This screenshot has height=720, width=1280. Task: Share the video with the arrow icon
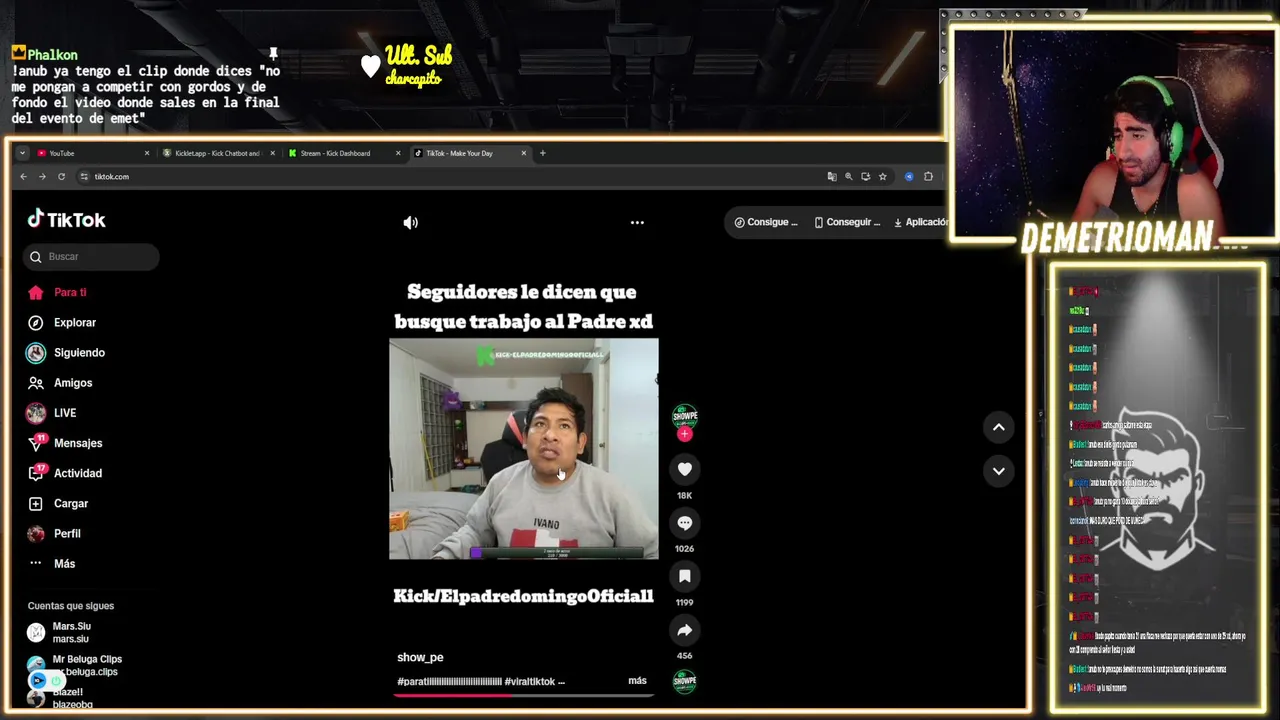pyautogui.click(x=685, y=630)
